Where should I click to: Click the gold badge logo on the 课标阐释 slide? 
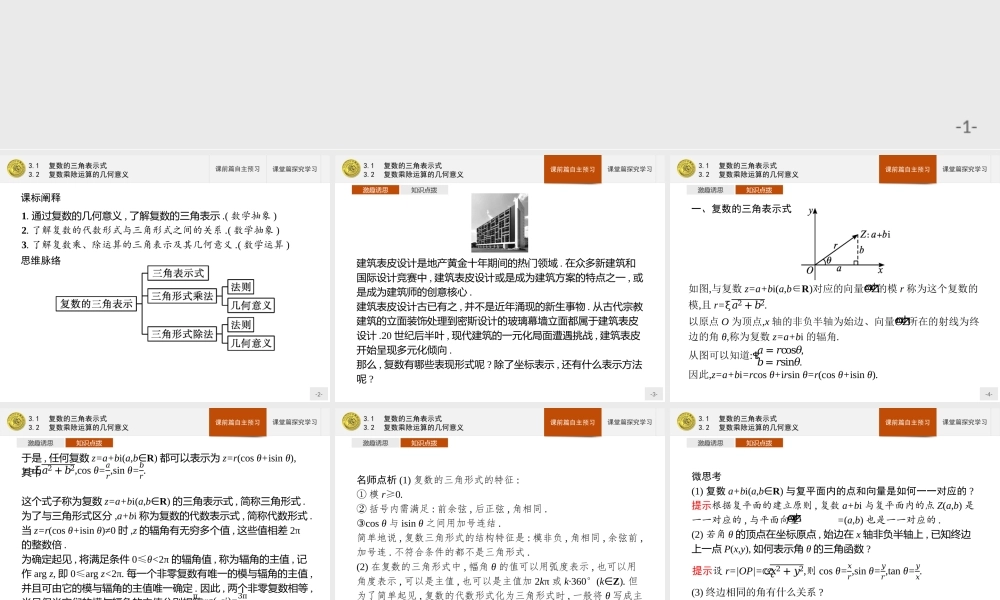(x=15, y=167)
